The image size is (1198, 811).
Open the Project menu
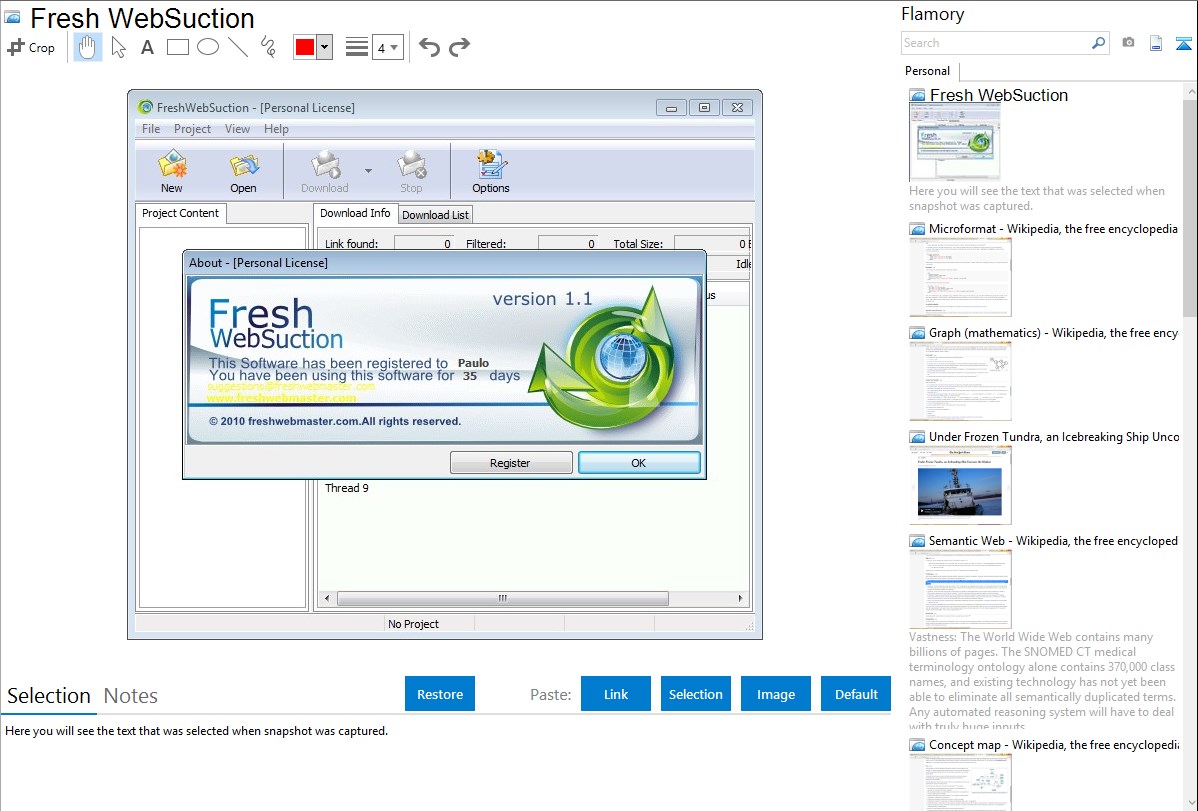192,129
